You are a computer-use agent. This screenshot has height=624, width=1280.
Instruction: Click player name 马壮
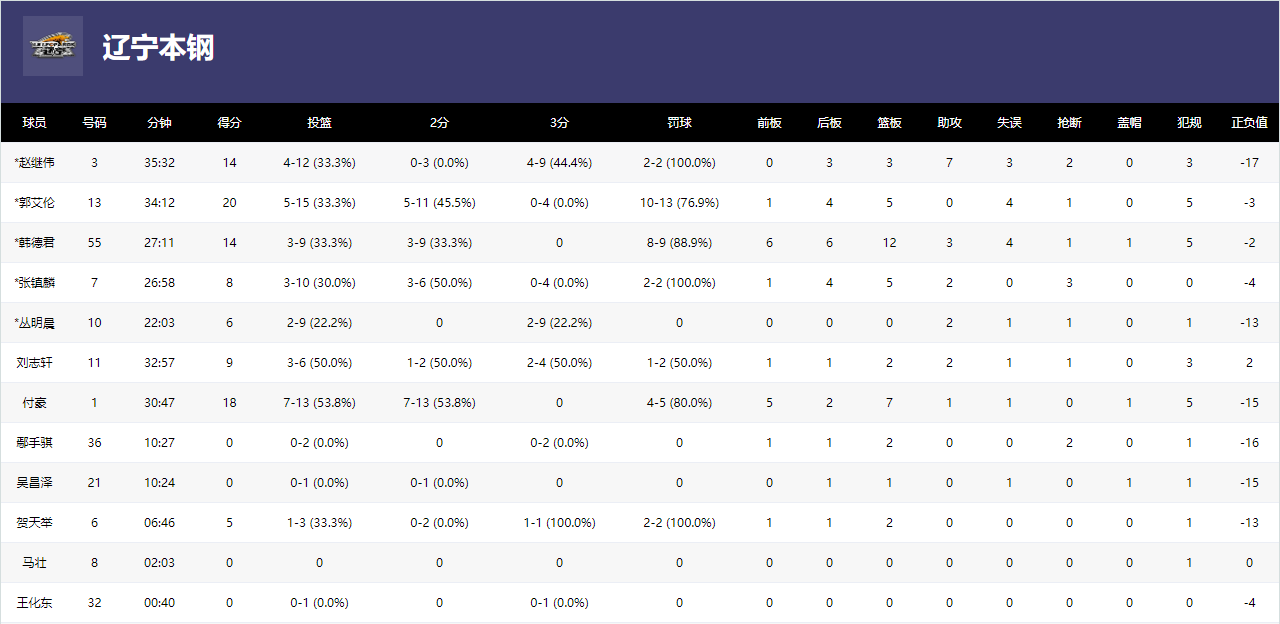click(x=35, y=563)
